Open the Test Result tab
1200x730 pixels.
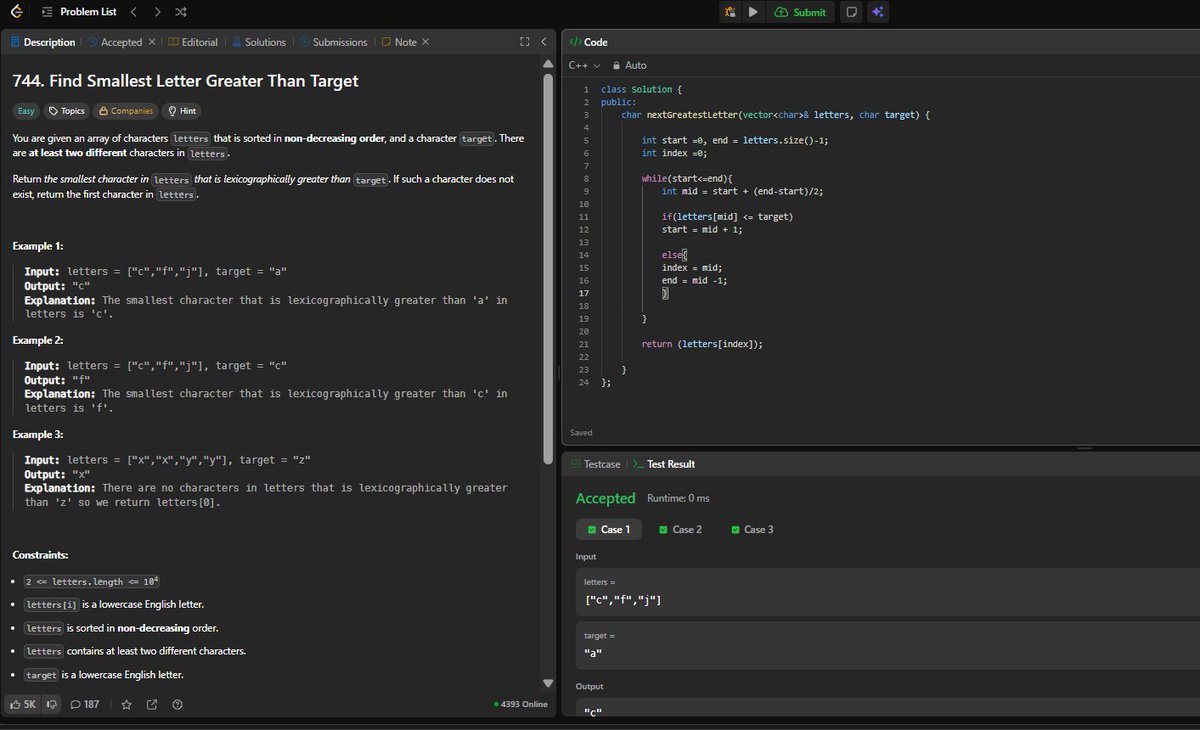(x=664, y=464)
